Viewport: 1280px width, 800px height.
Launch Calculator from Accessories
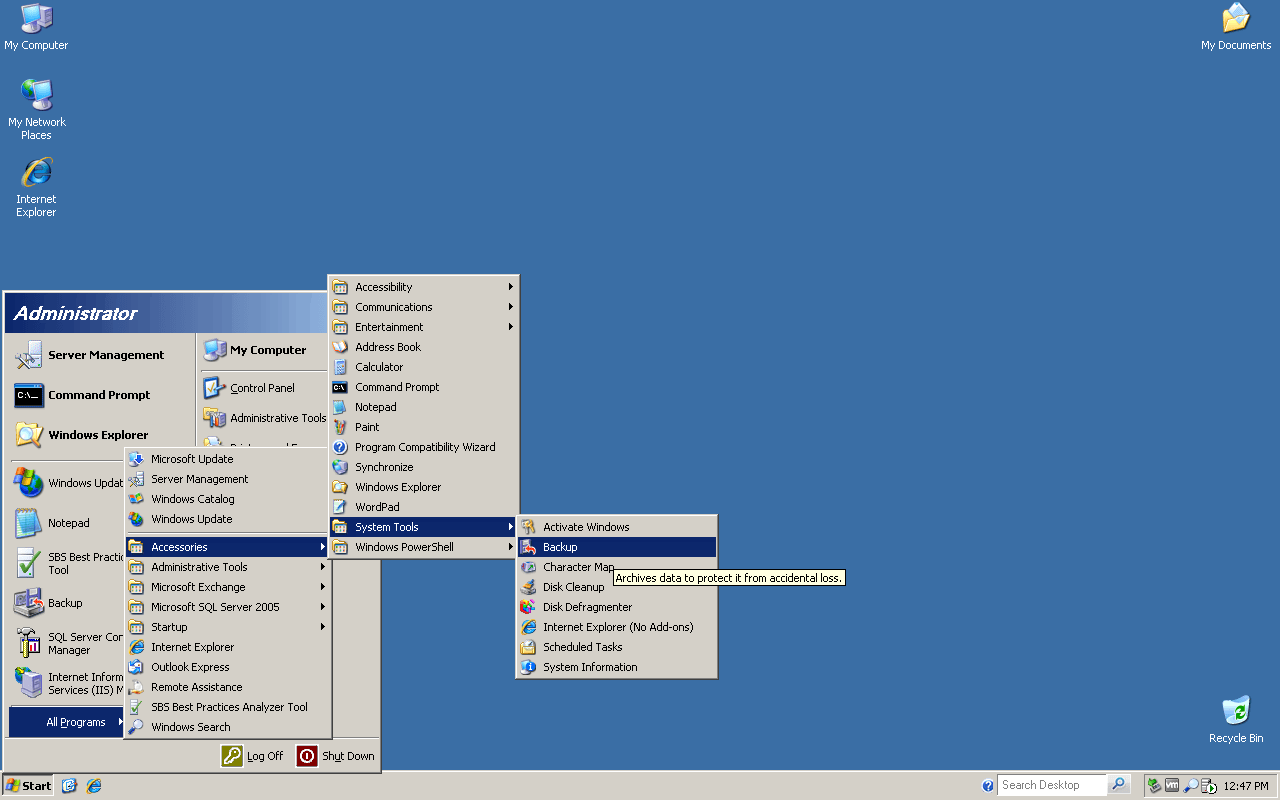click(423, 367)
